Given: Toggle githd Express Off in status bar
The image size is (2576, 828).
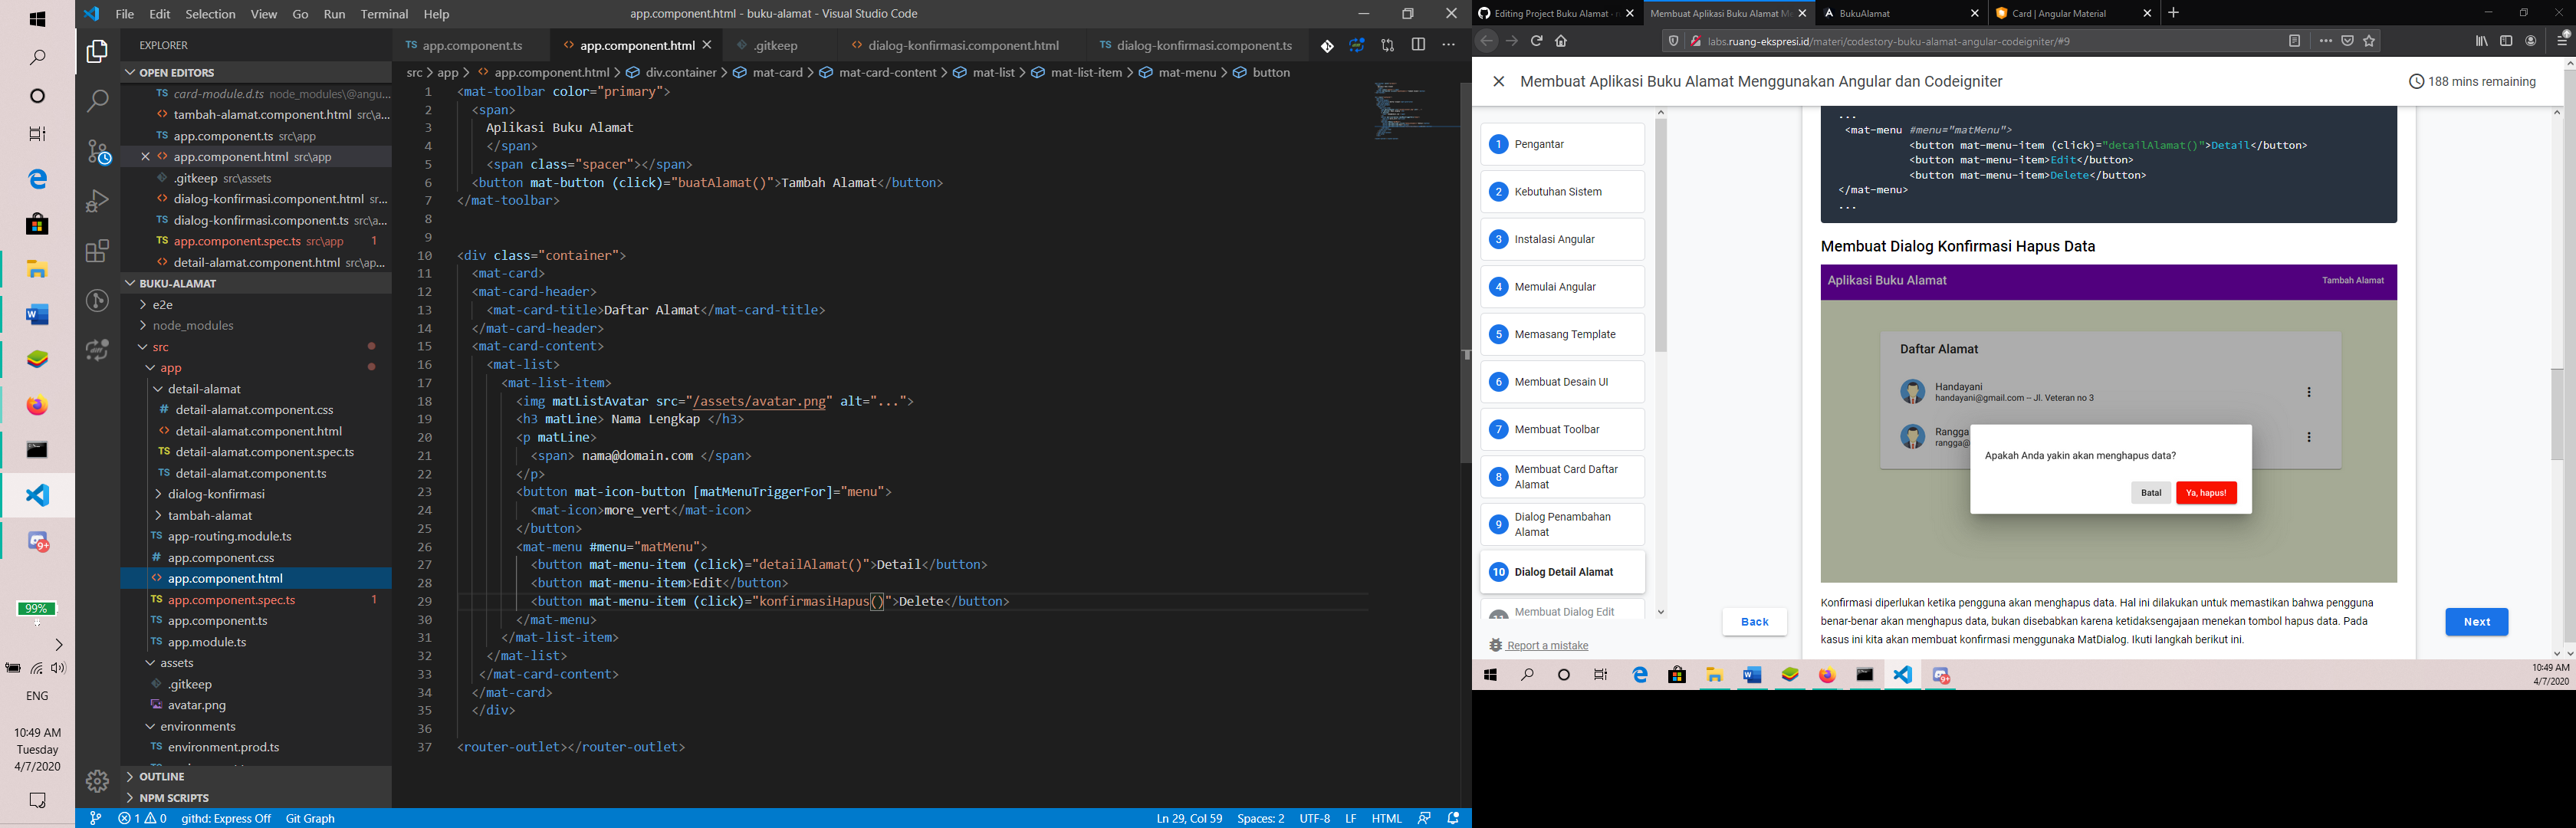Looking at the screenshot, I should click(226, 818).
